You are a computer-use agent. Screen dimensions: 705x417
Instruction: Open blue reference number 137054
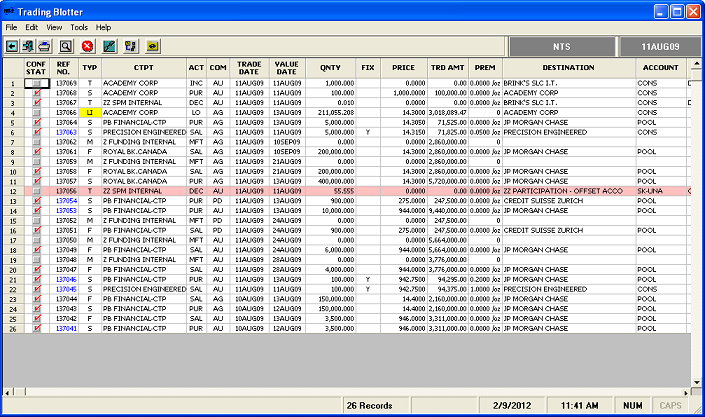[x=66, y=201]
